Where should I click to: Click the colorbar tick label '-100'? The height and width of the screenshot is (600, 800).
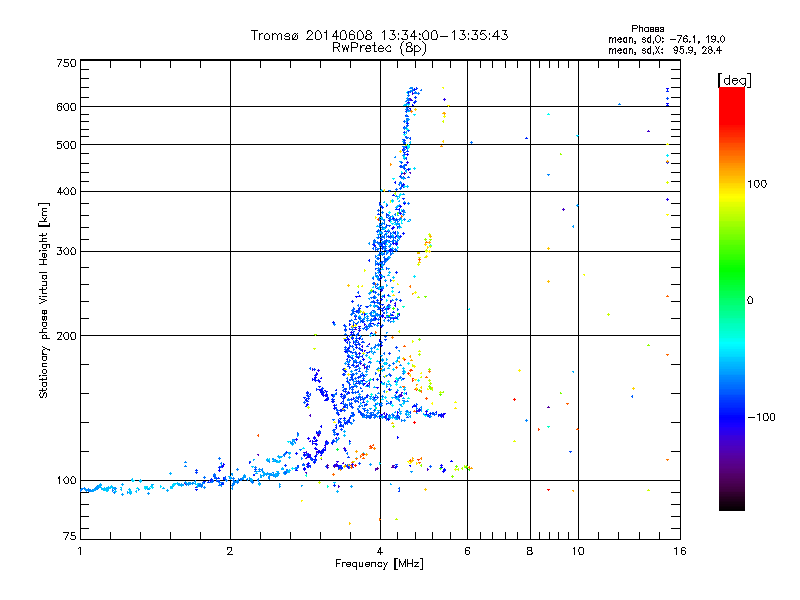click(762, 417)
